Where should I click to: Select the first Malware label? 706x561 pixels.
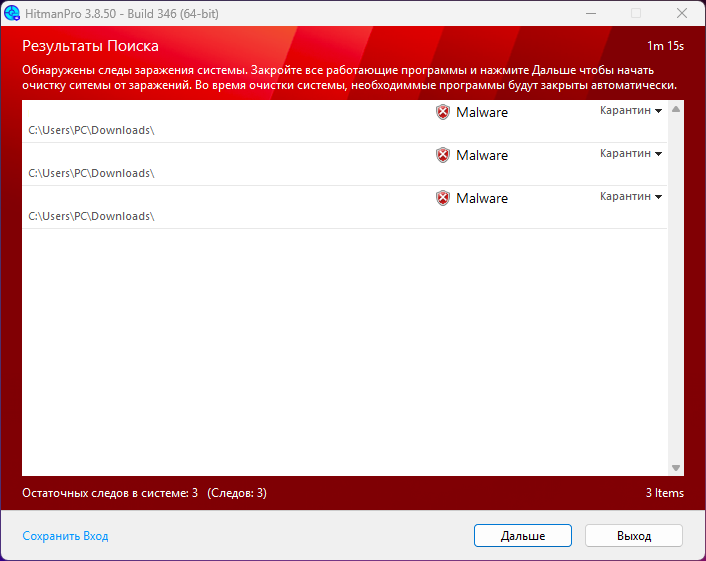coord(482,112)
